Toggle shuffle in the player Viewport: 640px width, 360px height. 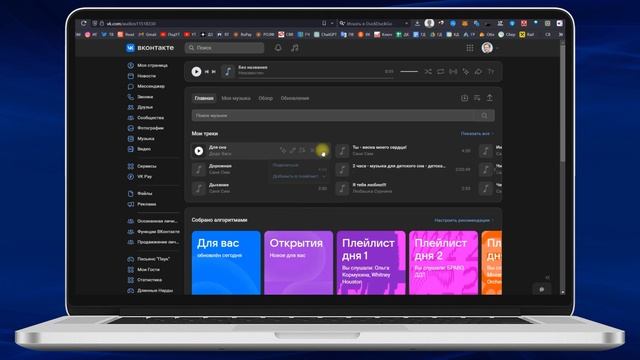coord(428,72)
